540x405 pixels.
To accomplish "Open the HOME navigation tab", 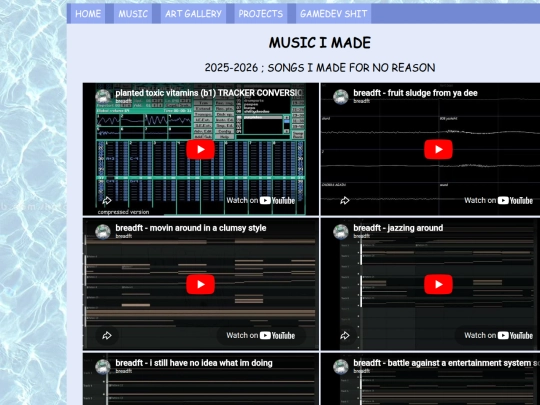I will pos(88,14).
